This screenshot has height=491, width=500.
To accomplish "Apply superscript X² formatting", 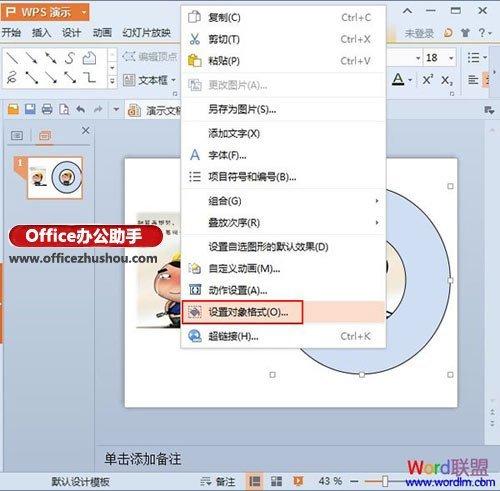I will (428, 80).
